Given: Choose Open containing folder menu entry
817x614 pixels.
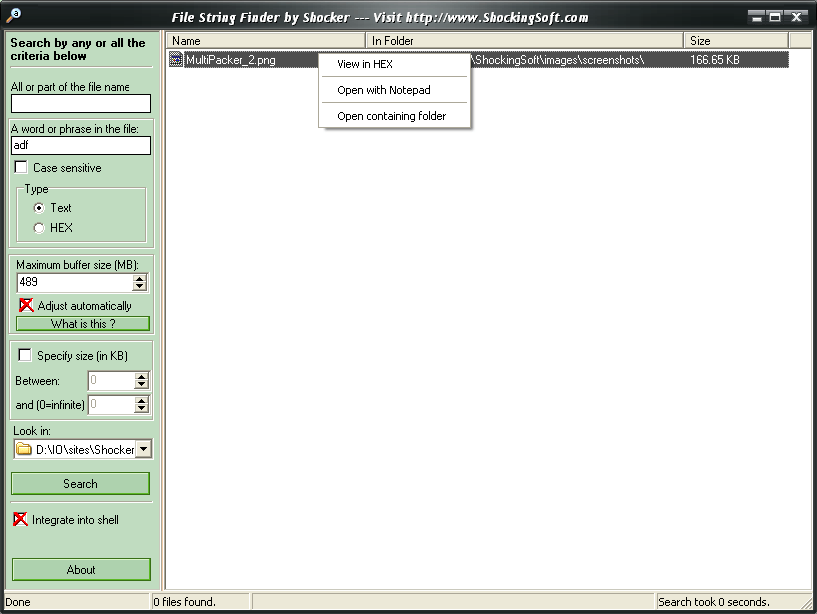Looking at the screenshot, I should coord(394,116).
